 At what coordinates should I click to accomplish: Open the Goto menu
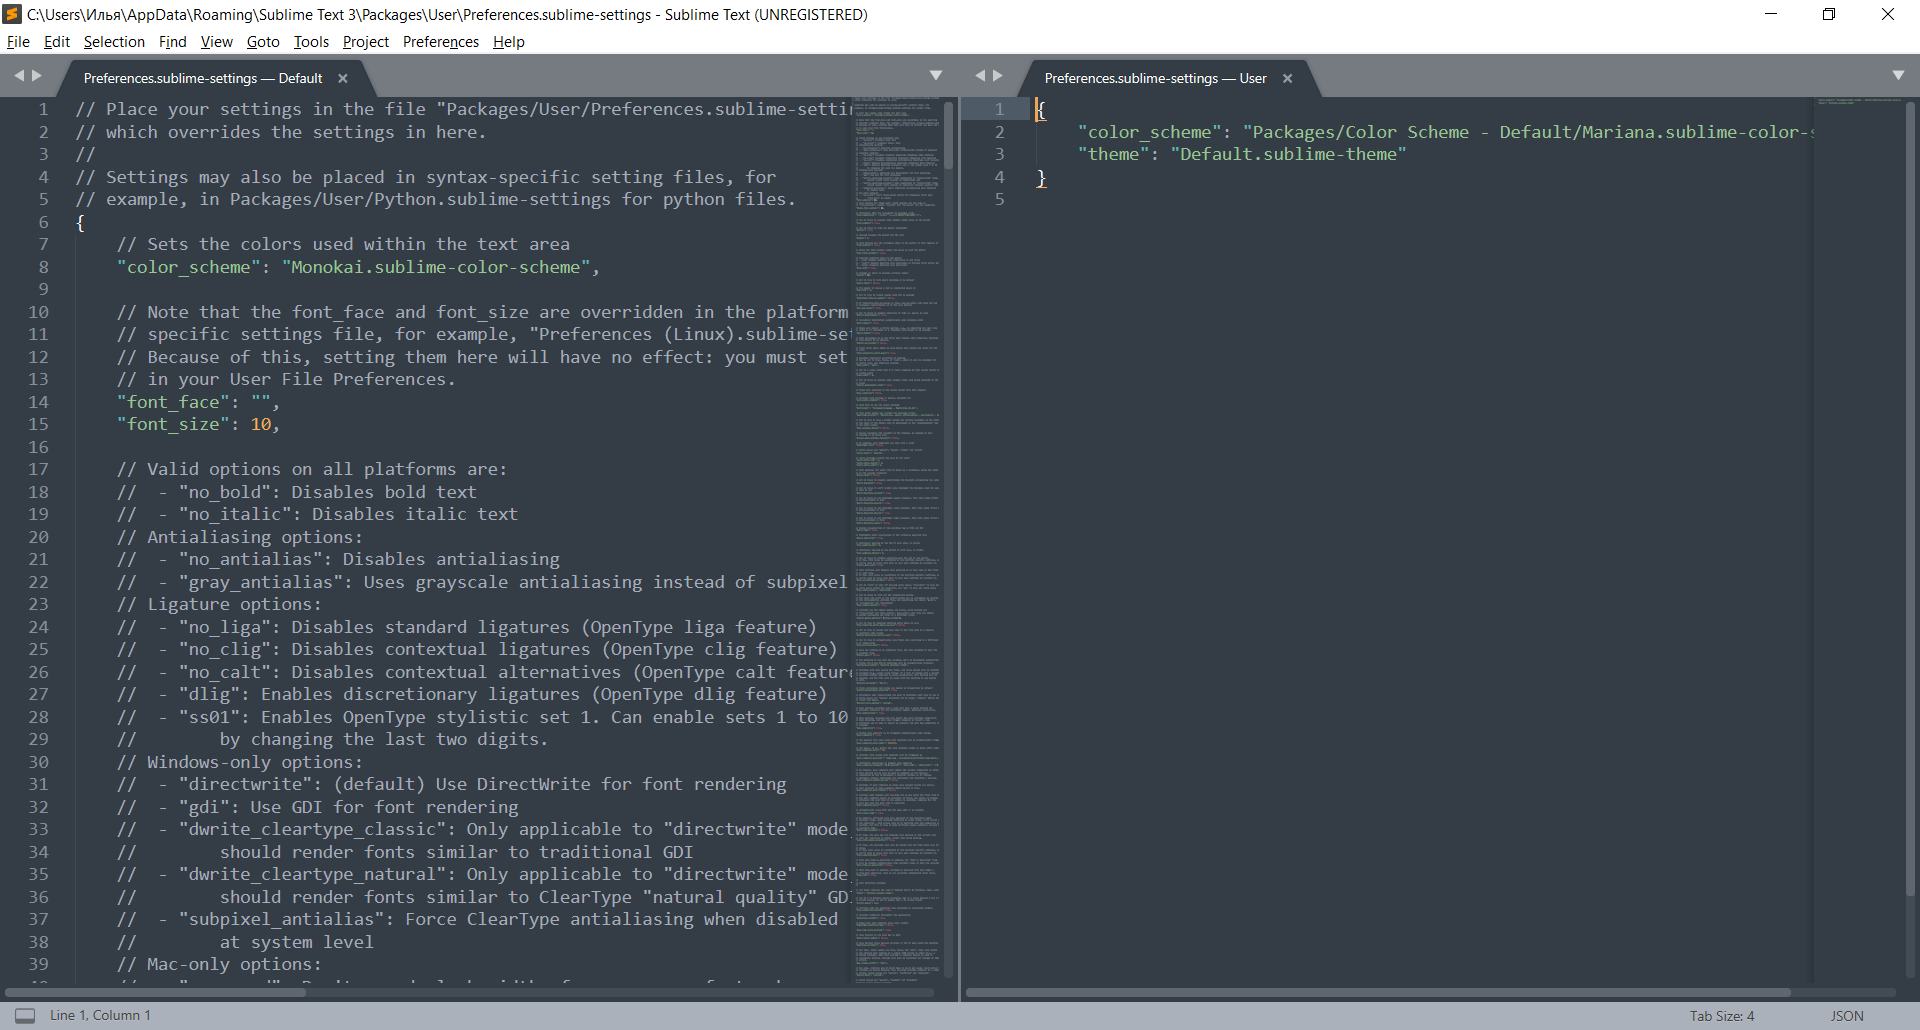pyautogui.click(x=262, y=41)
